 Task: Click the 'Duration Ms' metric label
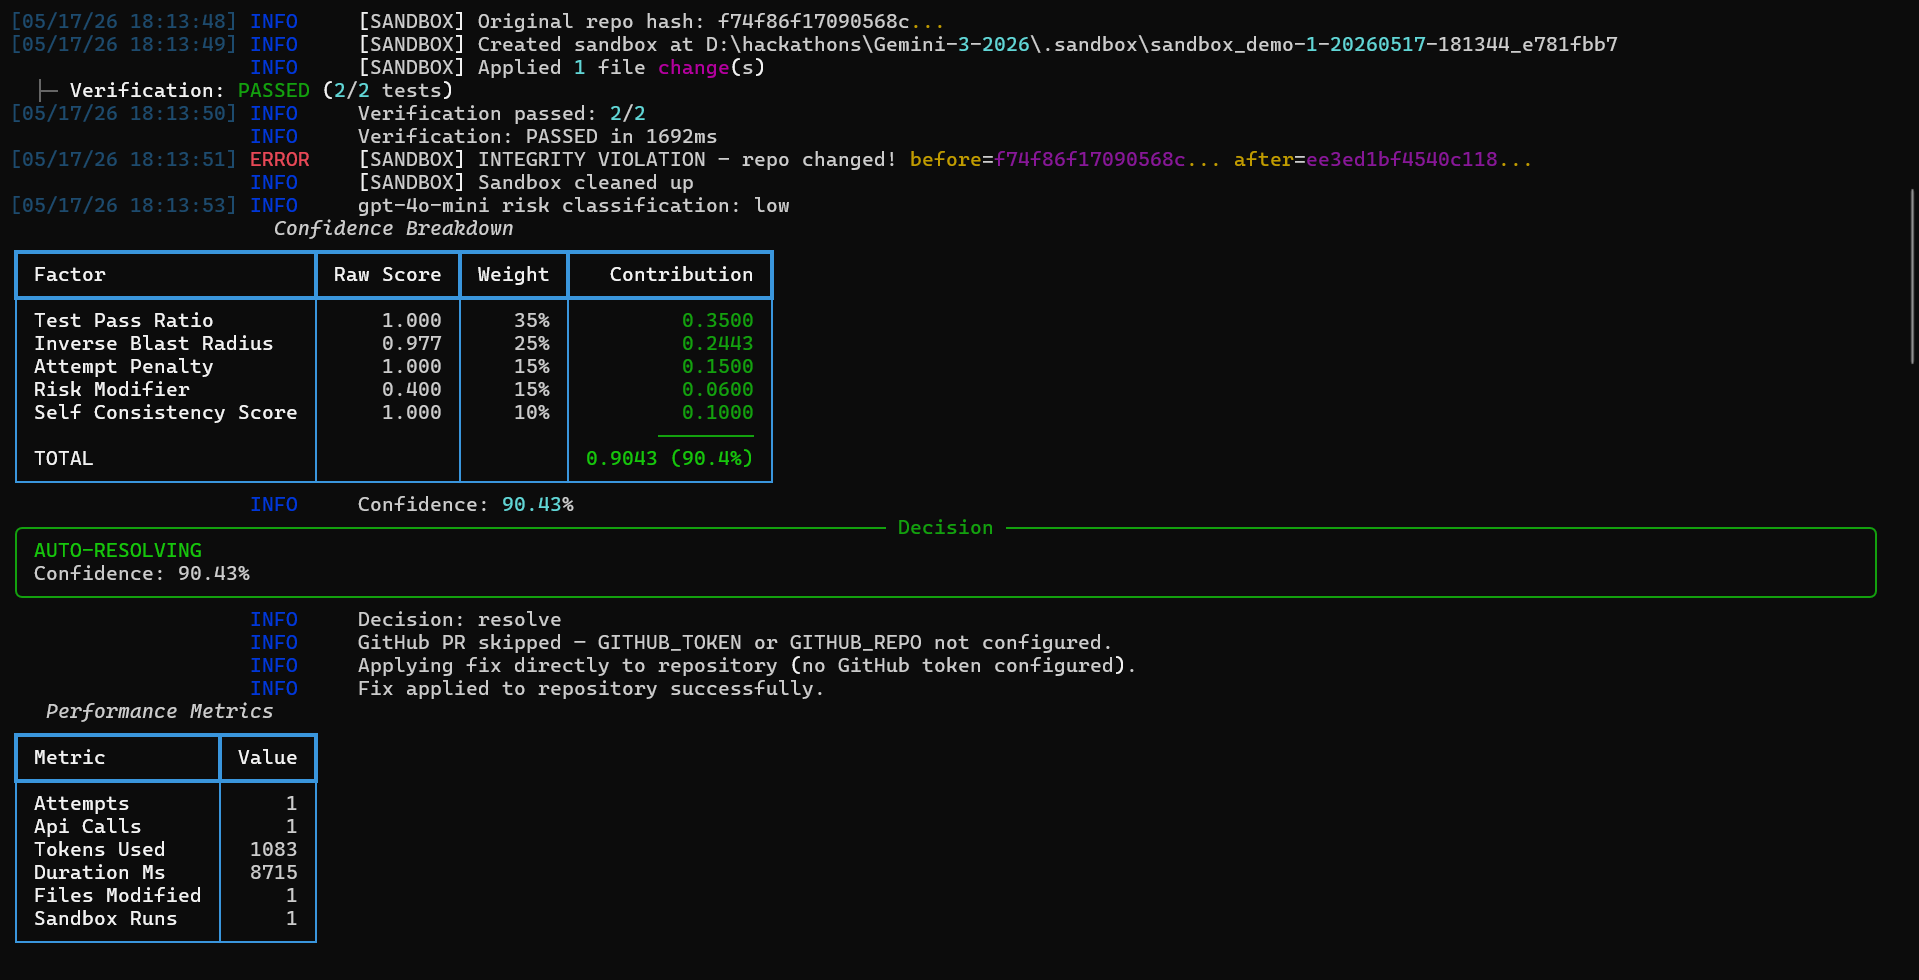[99, 873]
